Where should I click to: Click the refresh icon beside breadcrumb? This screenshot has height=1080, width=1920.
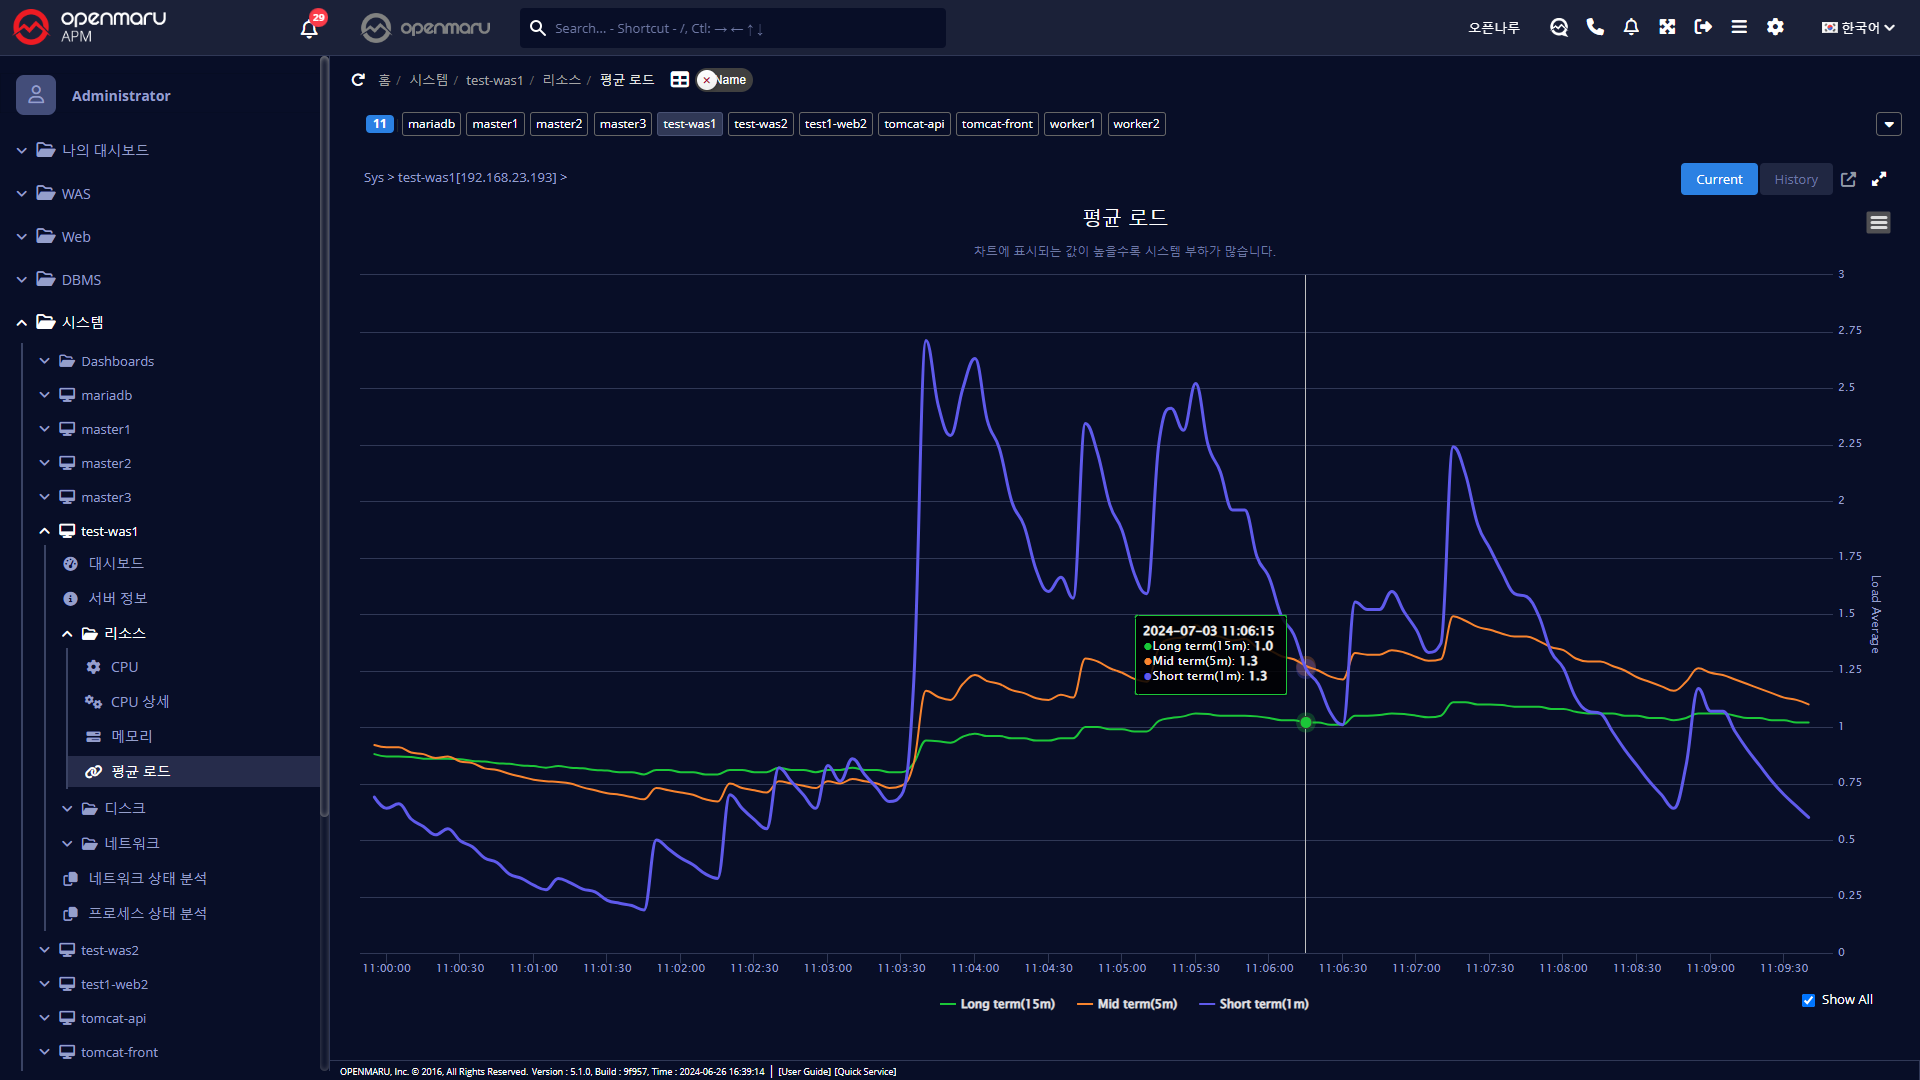pos(358,80)
